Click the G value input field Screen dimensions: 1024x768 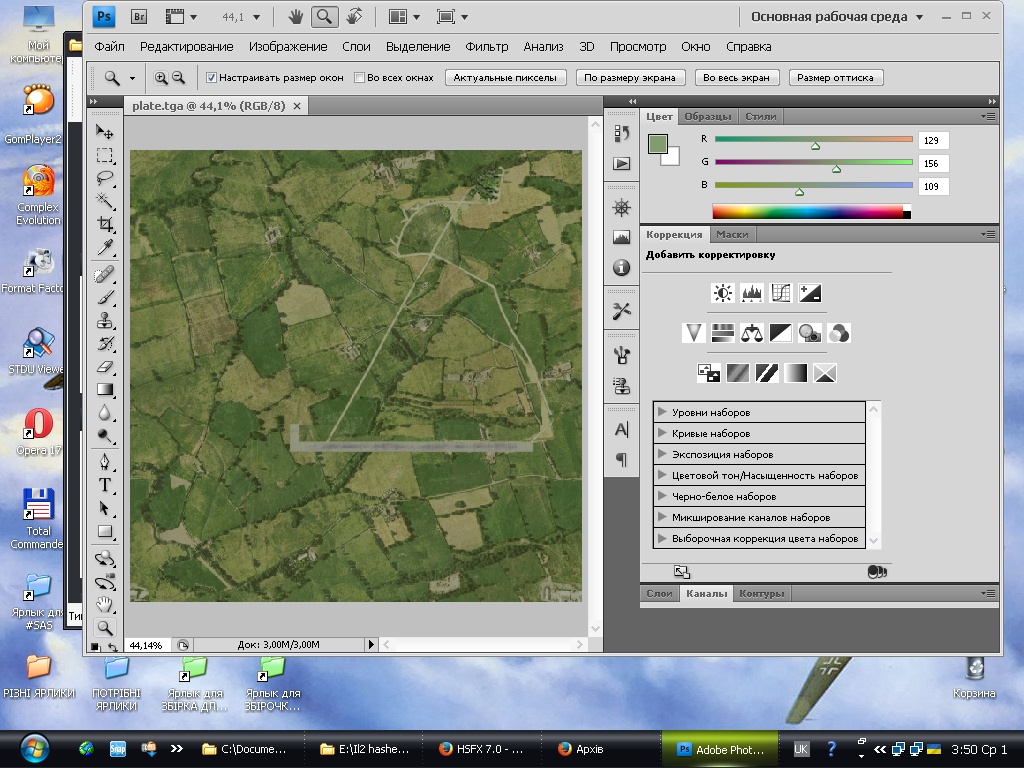tap(933, 163)
